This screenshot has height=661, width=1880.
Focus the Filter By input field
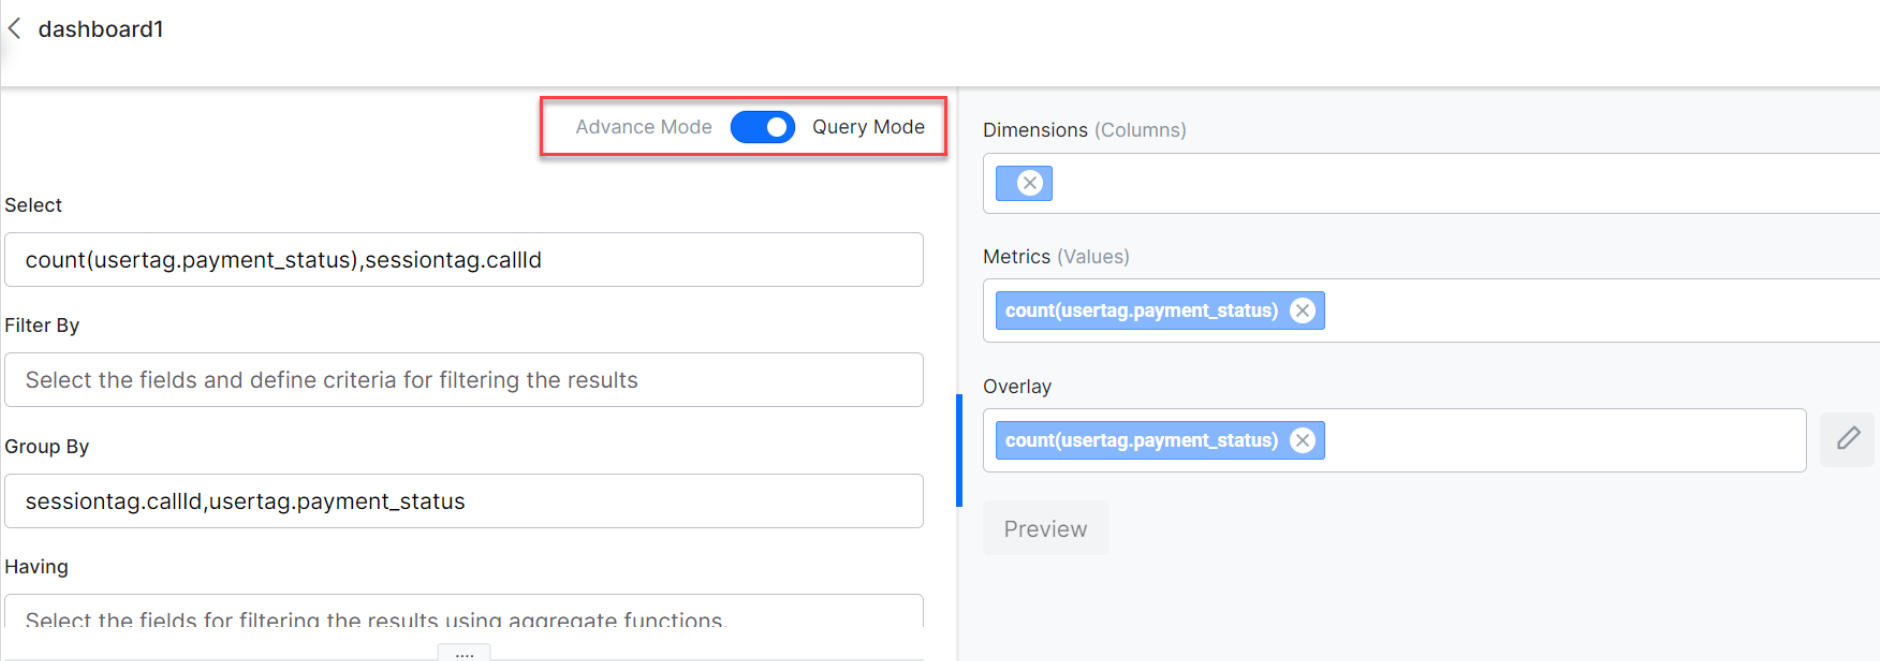point(463,380)
